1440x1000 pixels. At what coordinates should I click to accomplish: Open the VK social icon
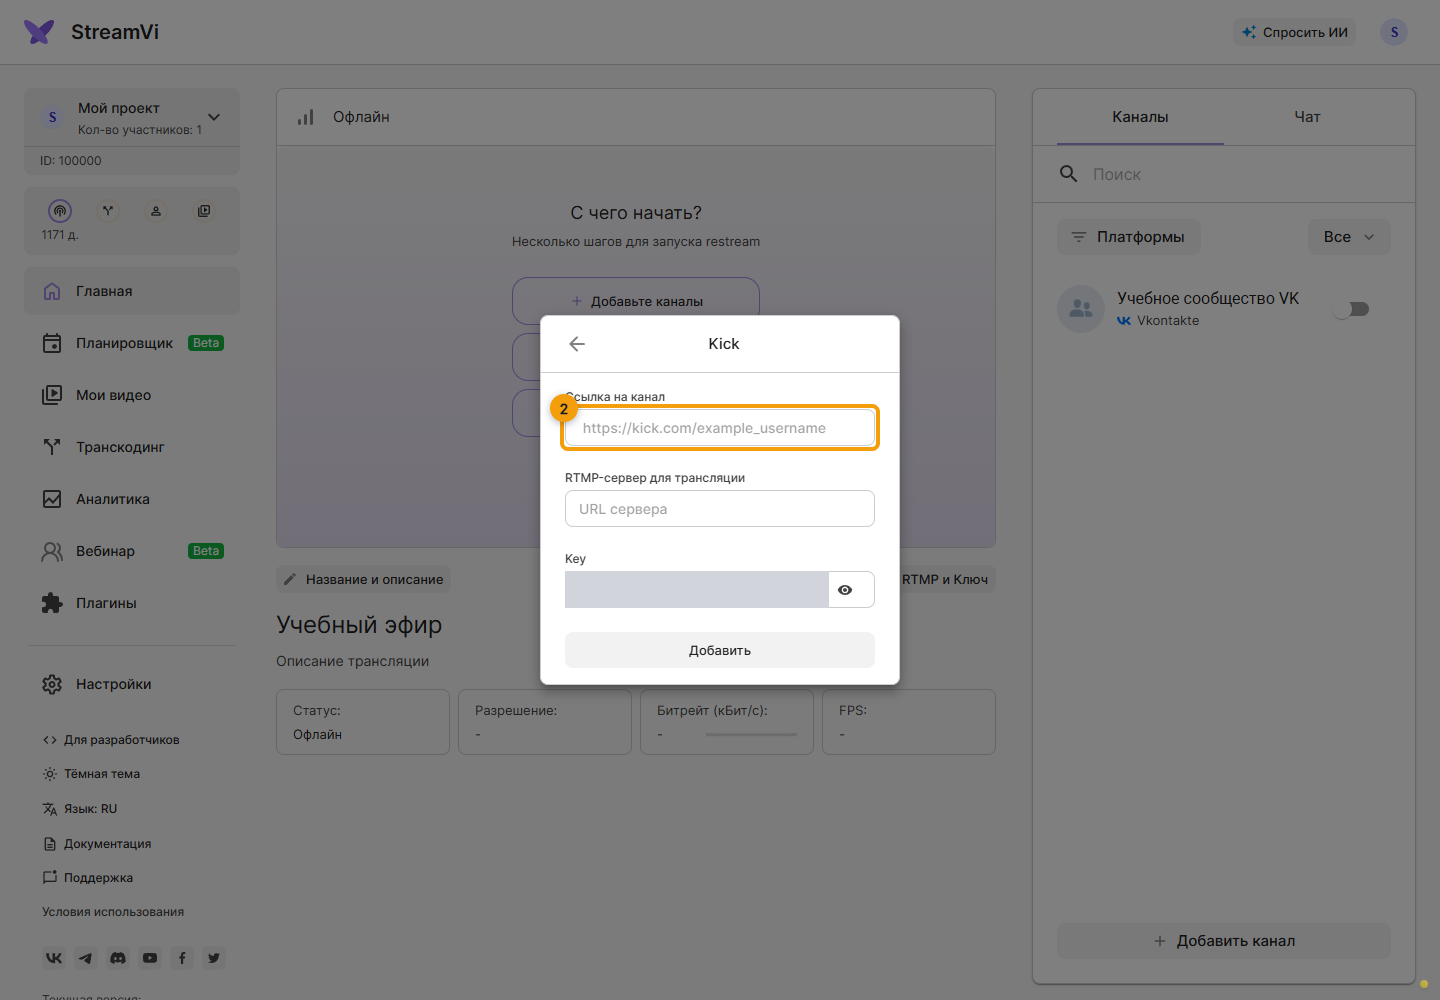(x=54, y=958)
